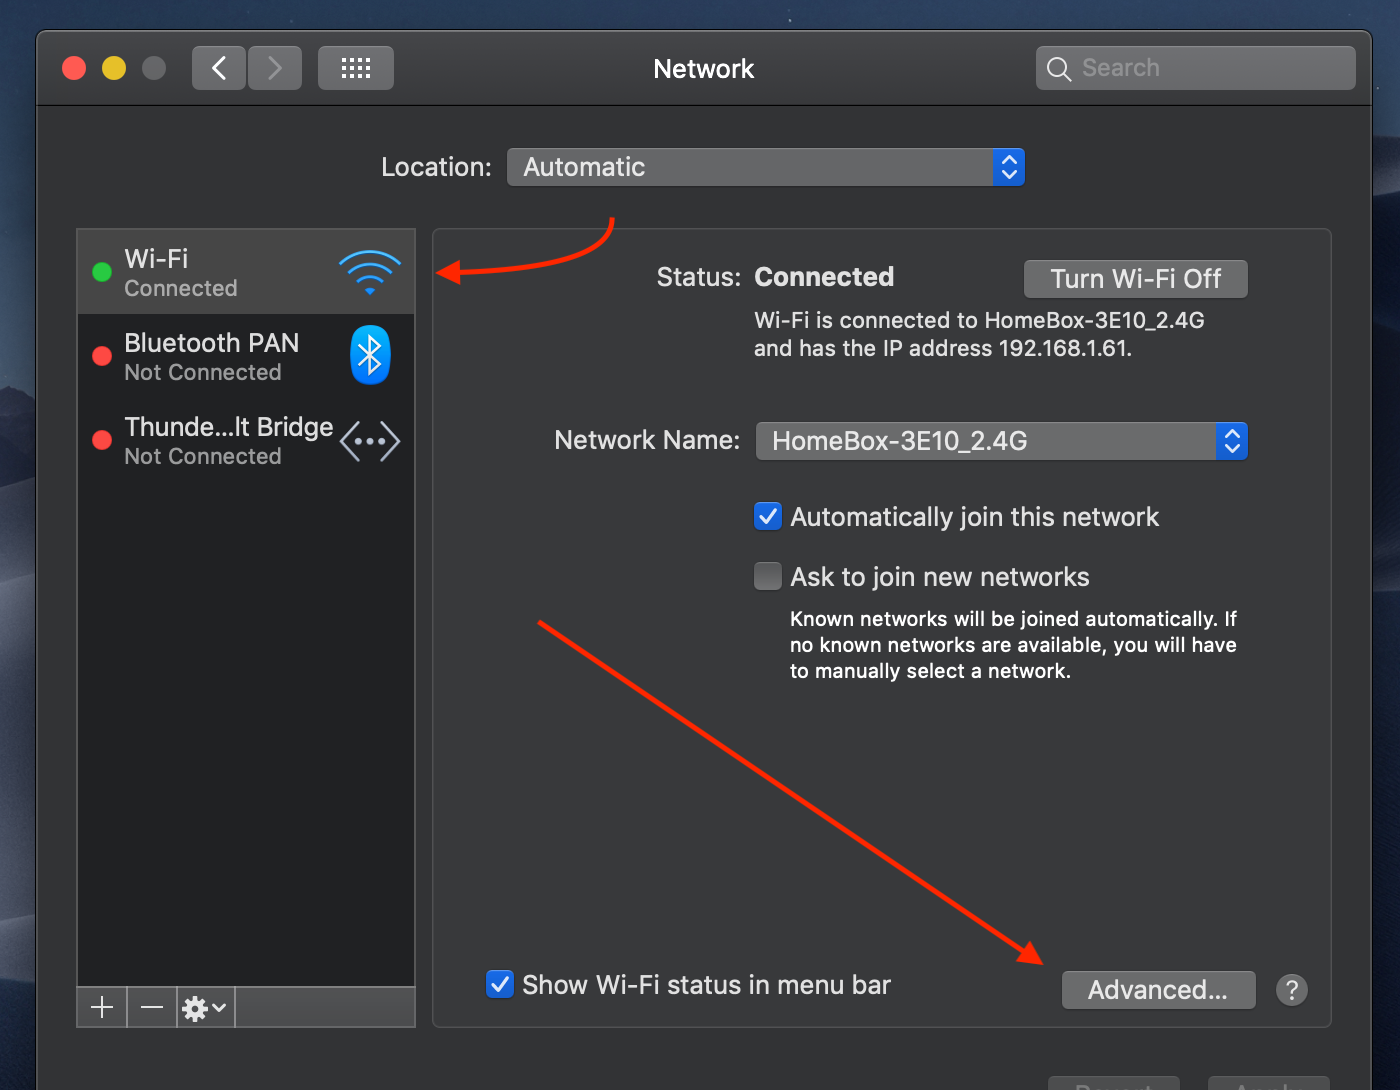
Task: Click the Known networks will be joined note
Action: tap(1013, 645)
